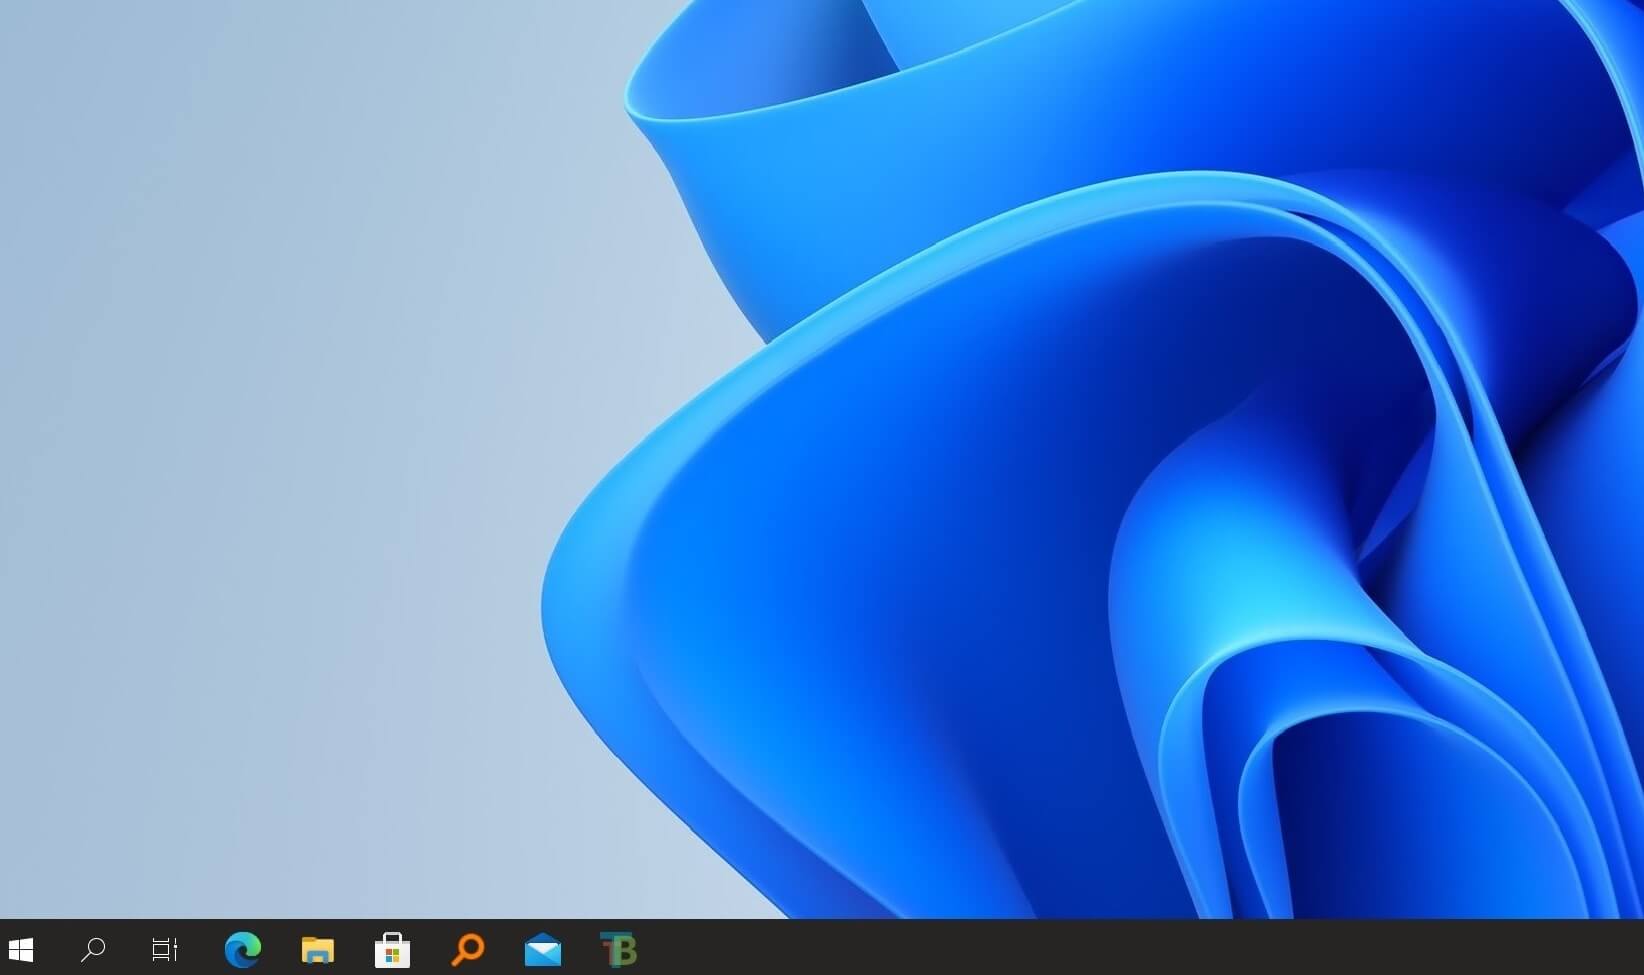
Task: Open Task View on the taskbar
Action: 165,949
